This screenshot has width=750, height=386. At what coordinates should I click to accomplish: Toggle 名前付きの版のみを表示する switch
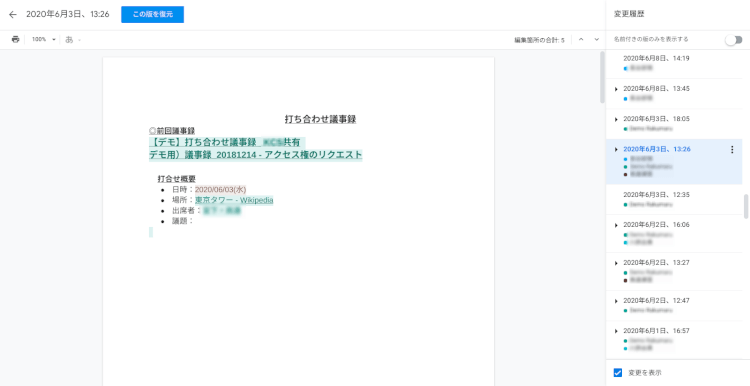point(733,40)
